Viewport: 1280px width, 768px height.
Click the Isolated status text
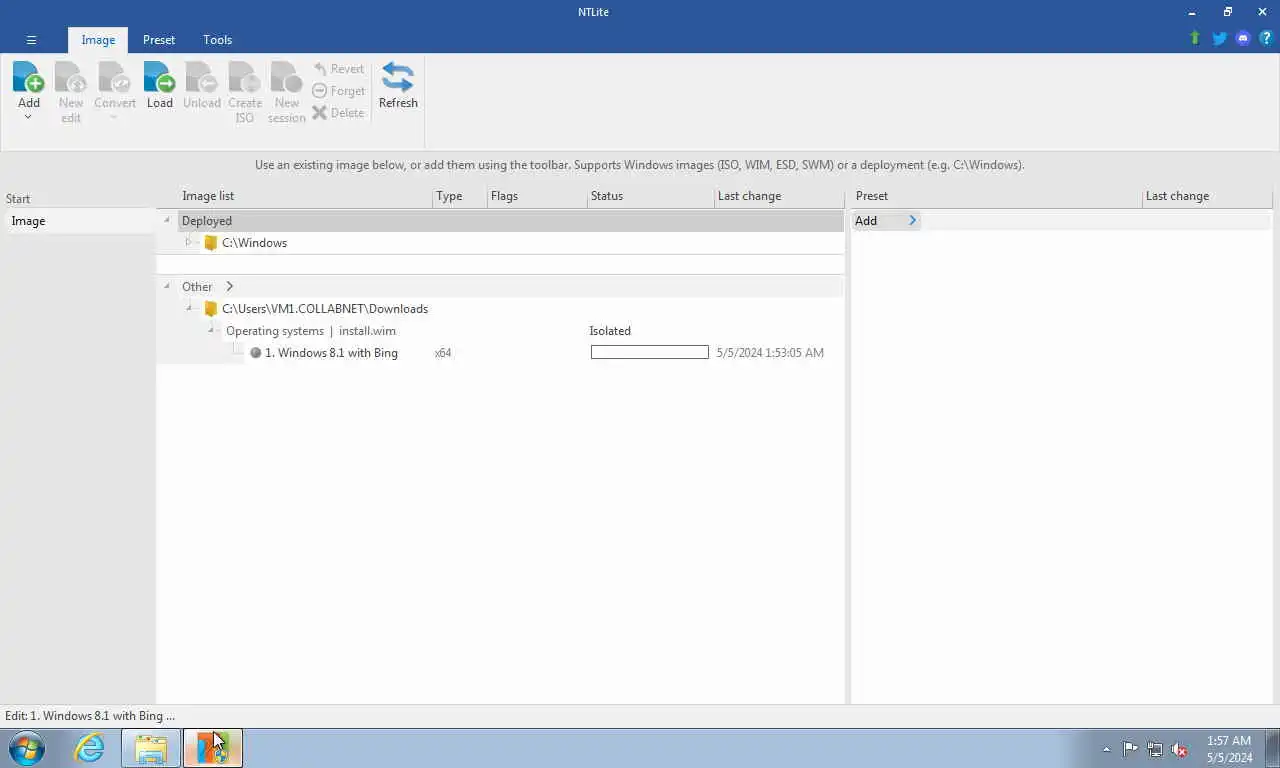click(610, 331)
